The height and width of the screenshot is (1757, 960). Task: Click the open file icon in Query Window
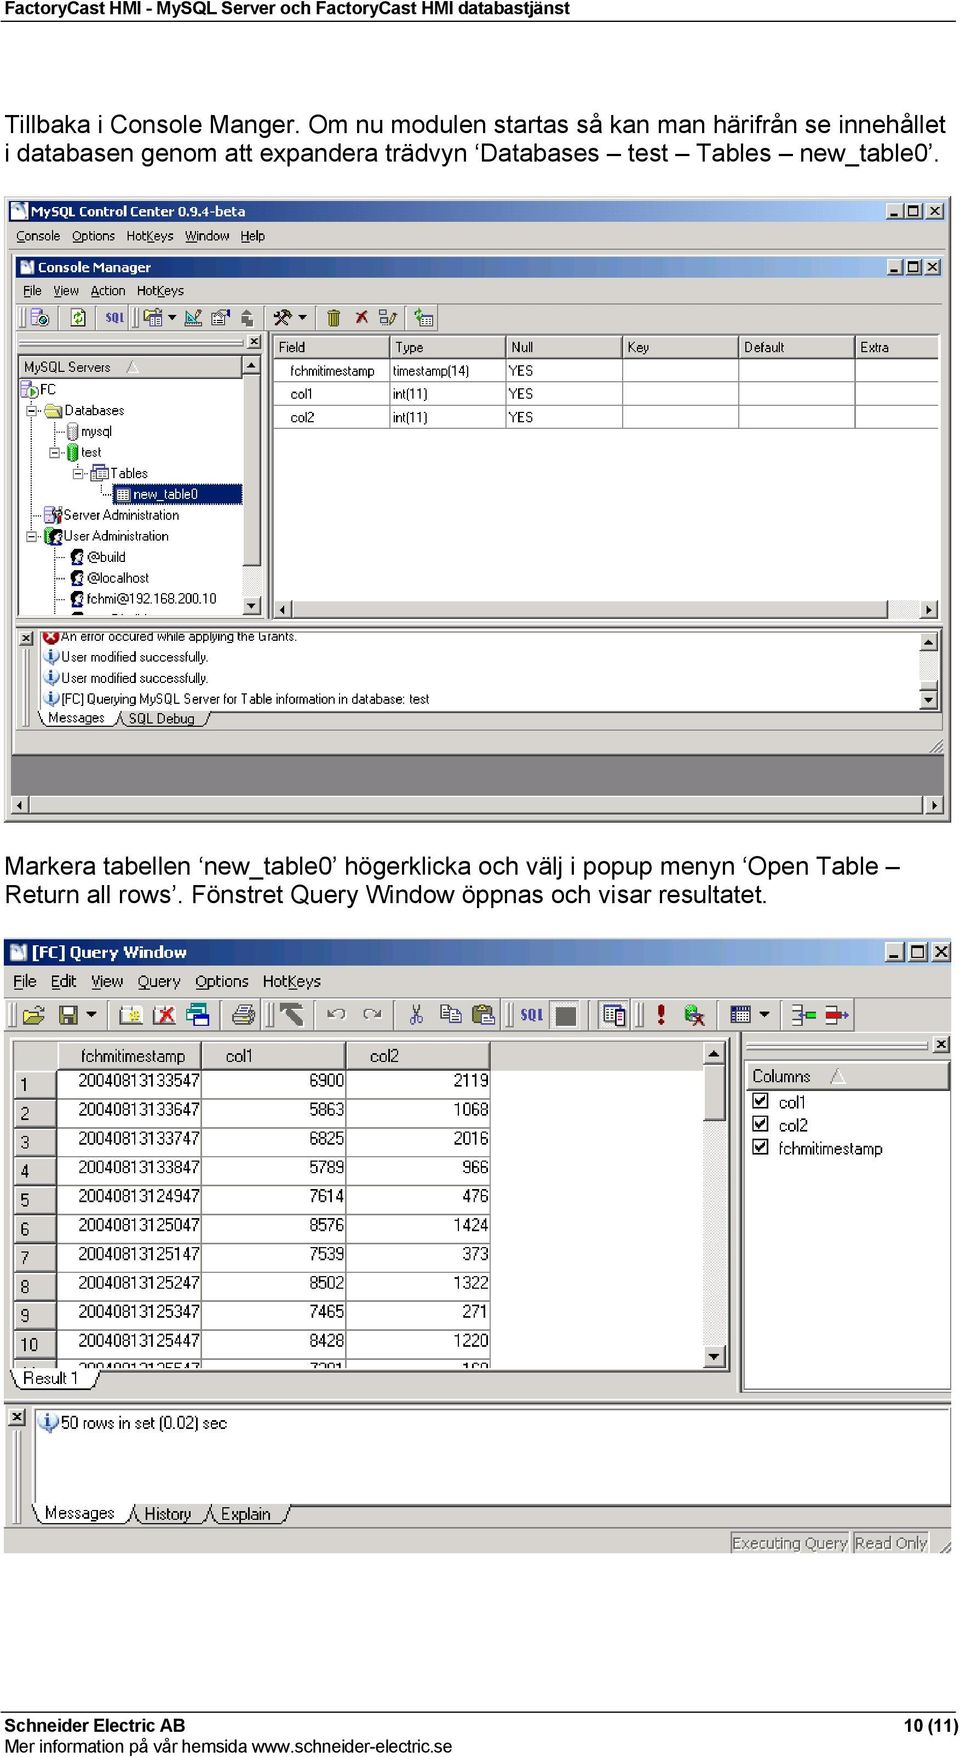33,1015
